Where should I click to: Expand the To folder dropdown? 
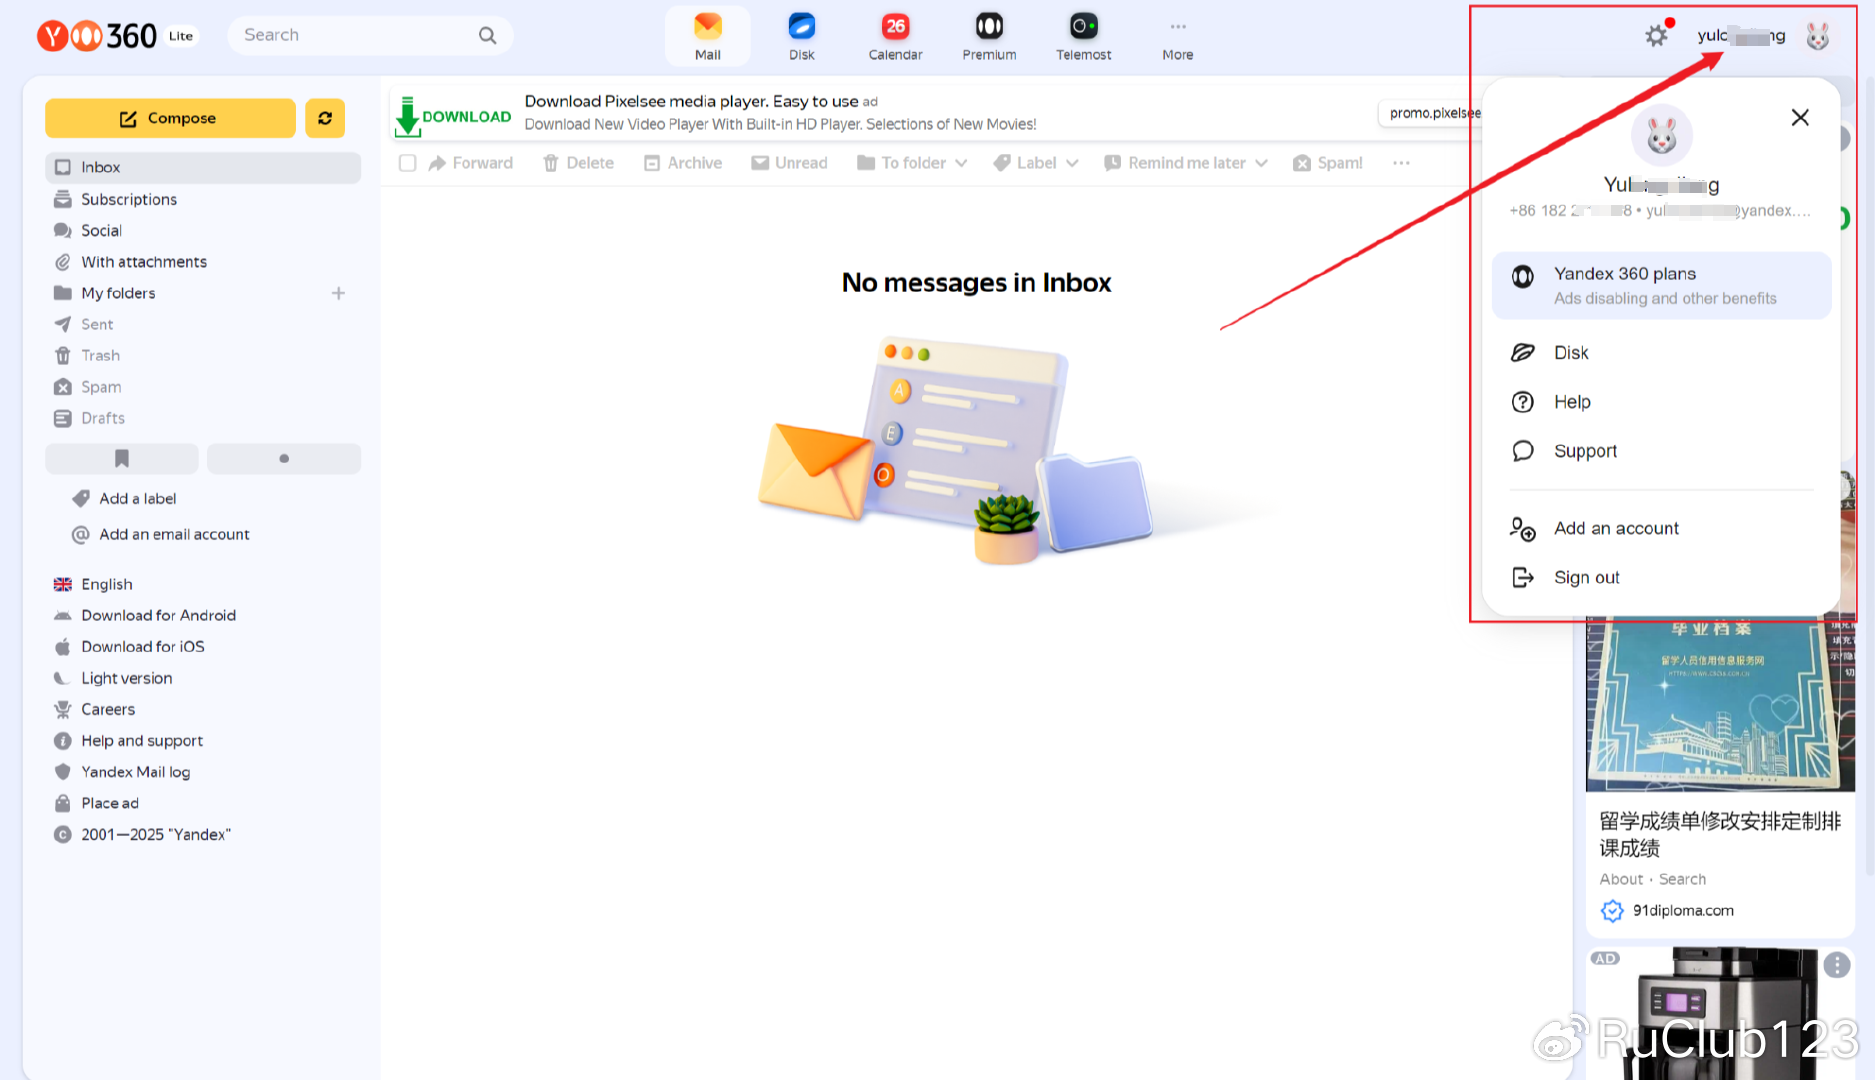(x=912, y=163)
